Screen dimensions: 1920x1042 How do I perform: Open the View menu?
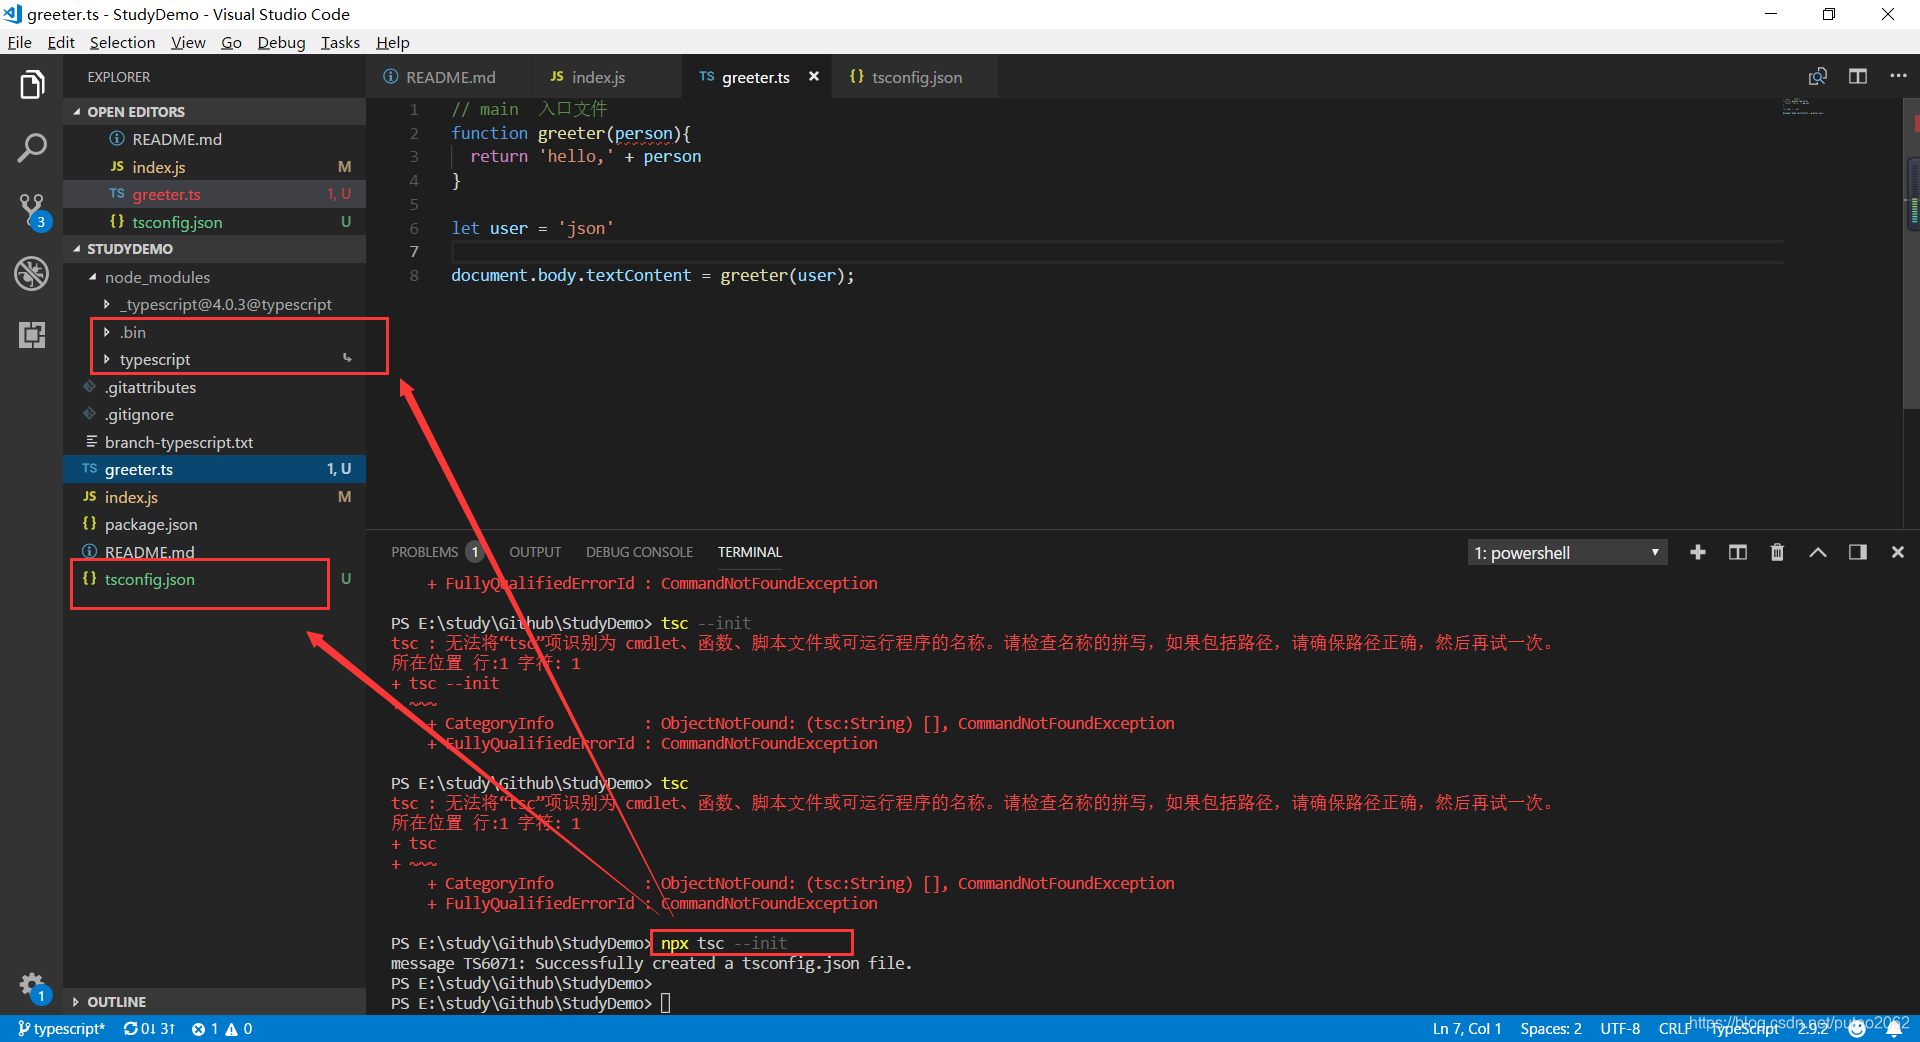(188, 42)
